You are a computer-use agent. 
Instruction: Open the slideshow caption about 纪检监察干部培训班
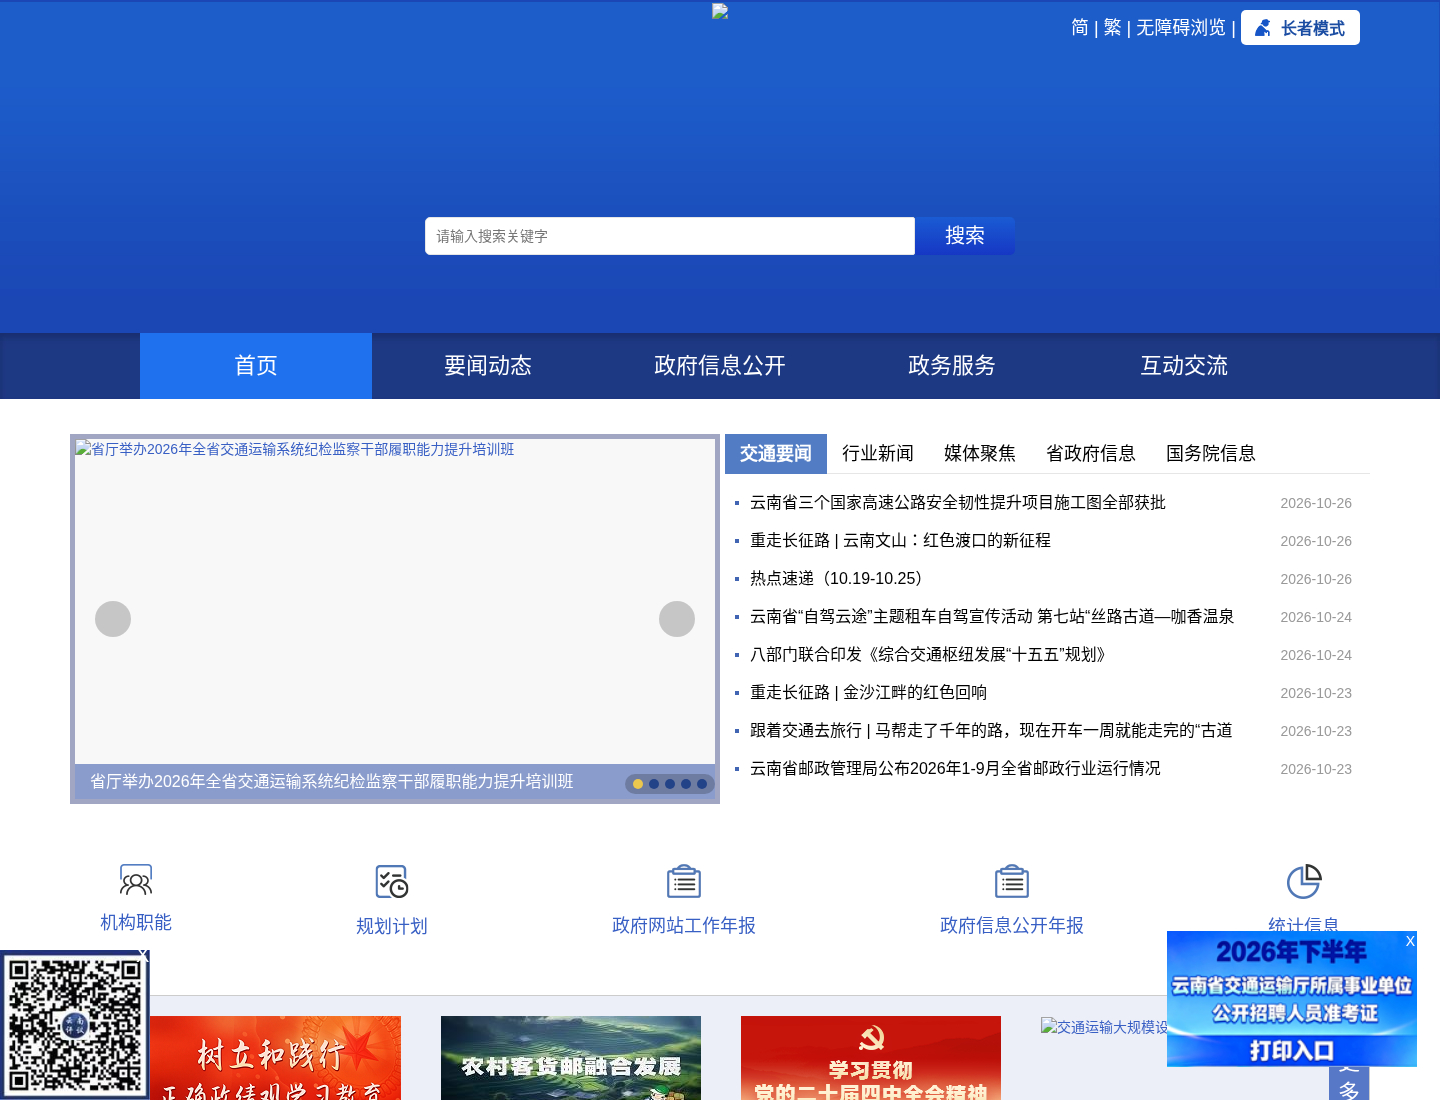tap(332, 782)
